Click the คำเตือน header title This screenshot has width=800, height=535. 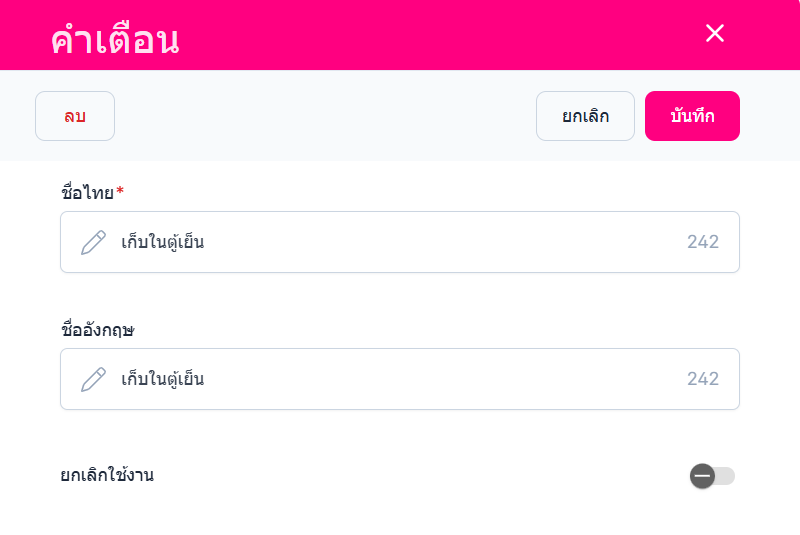tap(115, 39)
